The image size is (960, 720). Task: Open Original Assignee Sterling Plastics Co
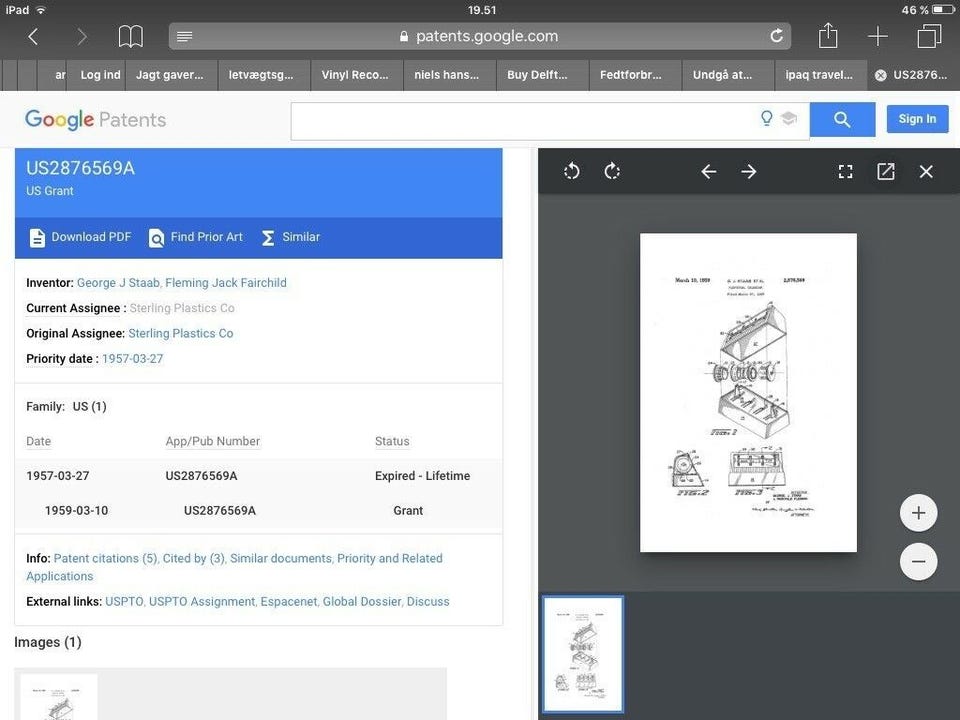[181, 334]
